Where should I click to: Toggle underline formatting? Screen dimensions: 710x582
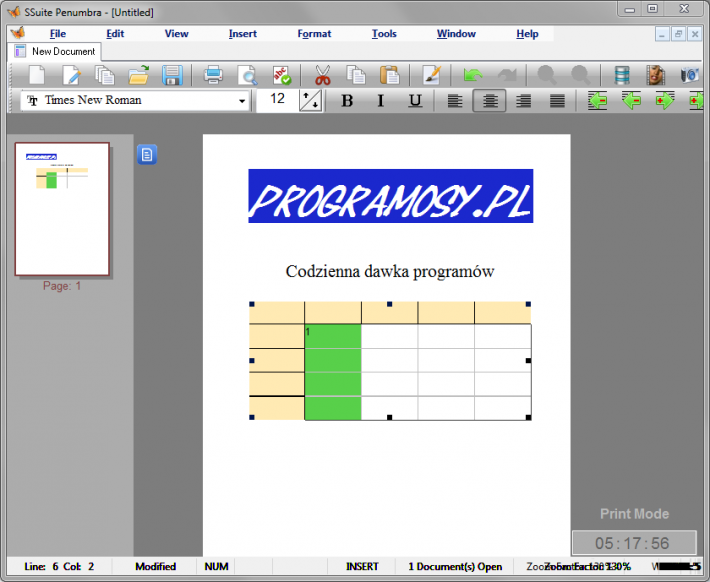coord(415,101)
